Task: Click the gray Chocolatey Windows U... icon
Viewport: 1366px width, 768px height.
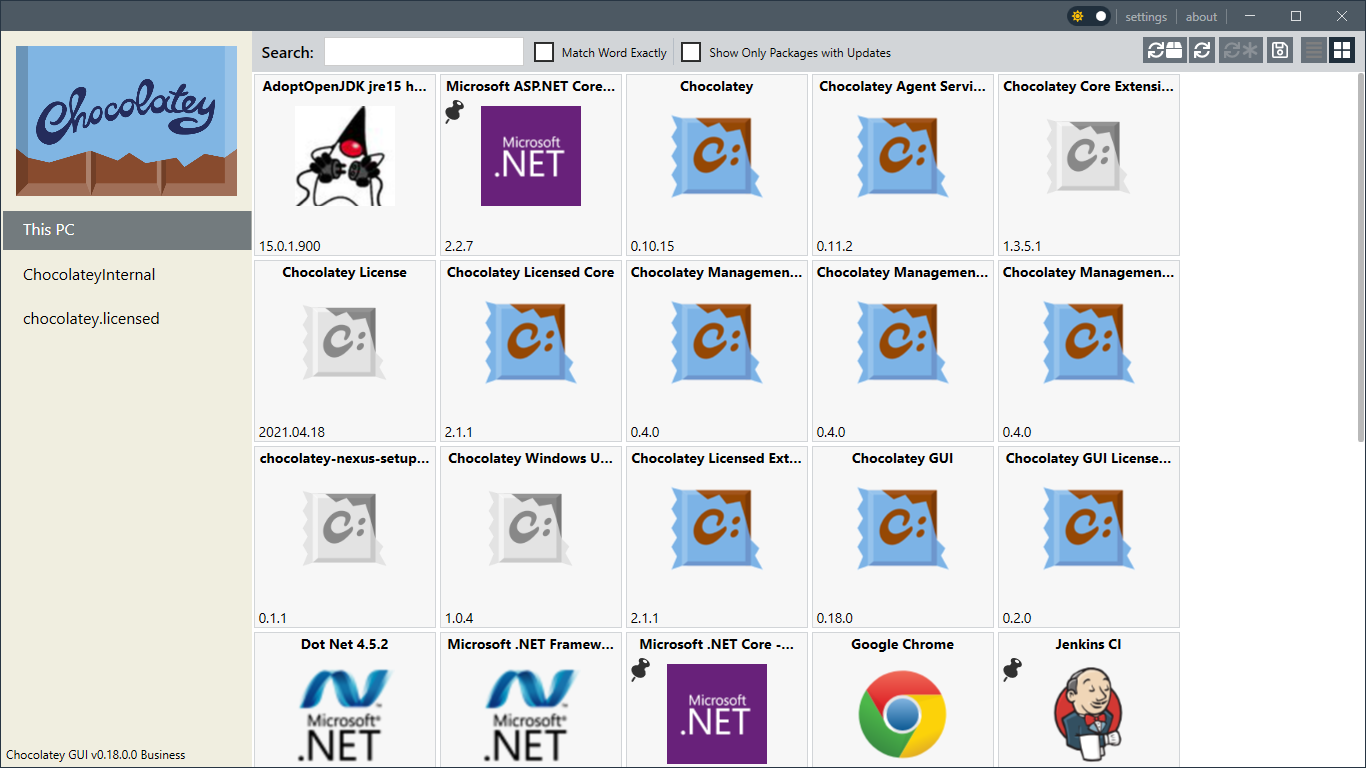Action: pos(531,528)
